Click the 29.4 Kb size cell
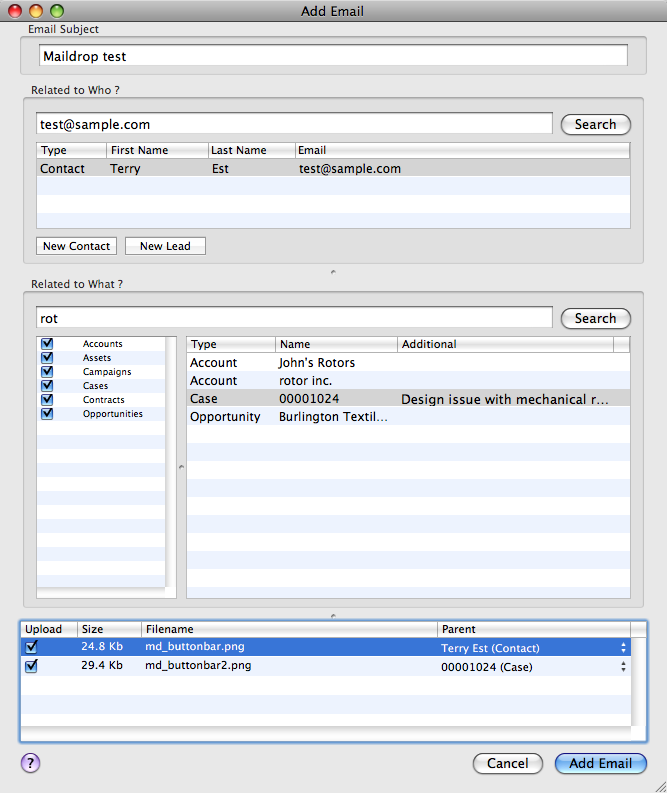Viewport: 667px width, 793px height. pyautogui.click(x=102, y=665)
